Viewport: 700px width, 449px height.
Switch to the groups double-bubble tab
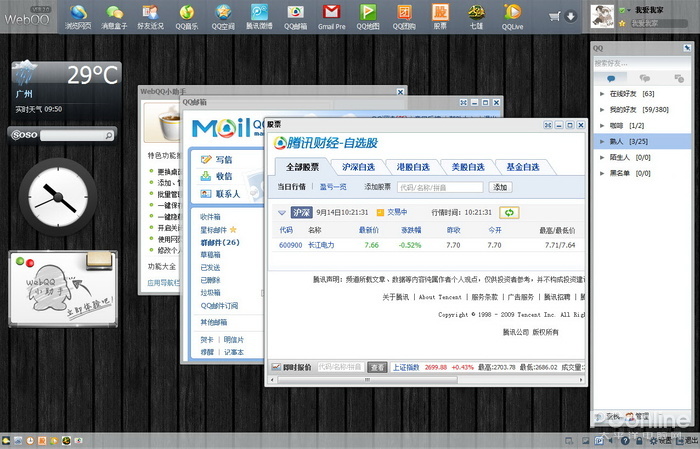pos(645,79)
